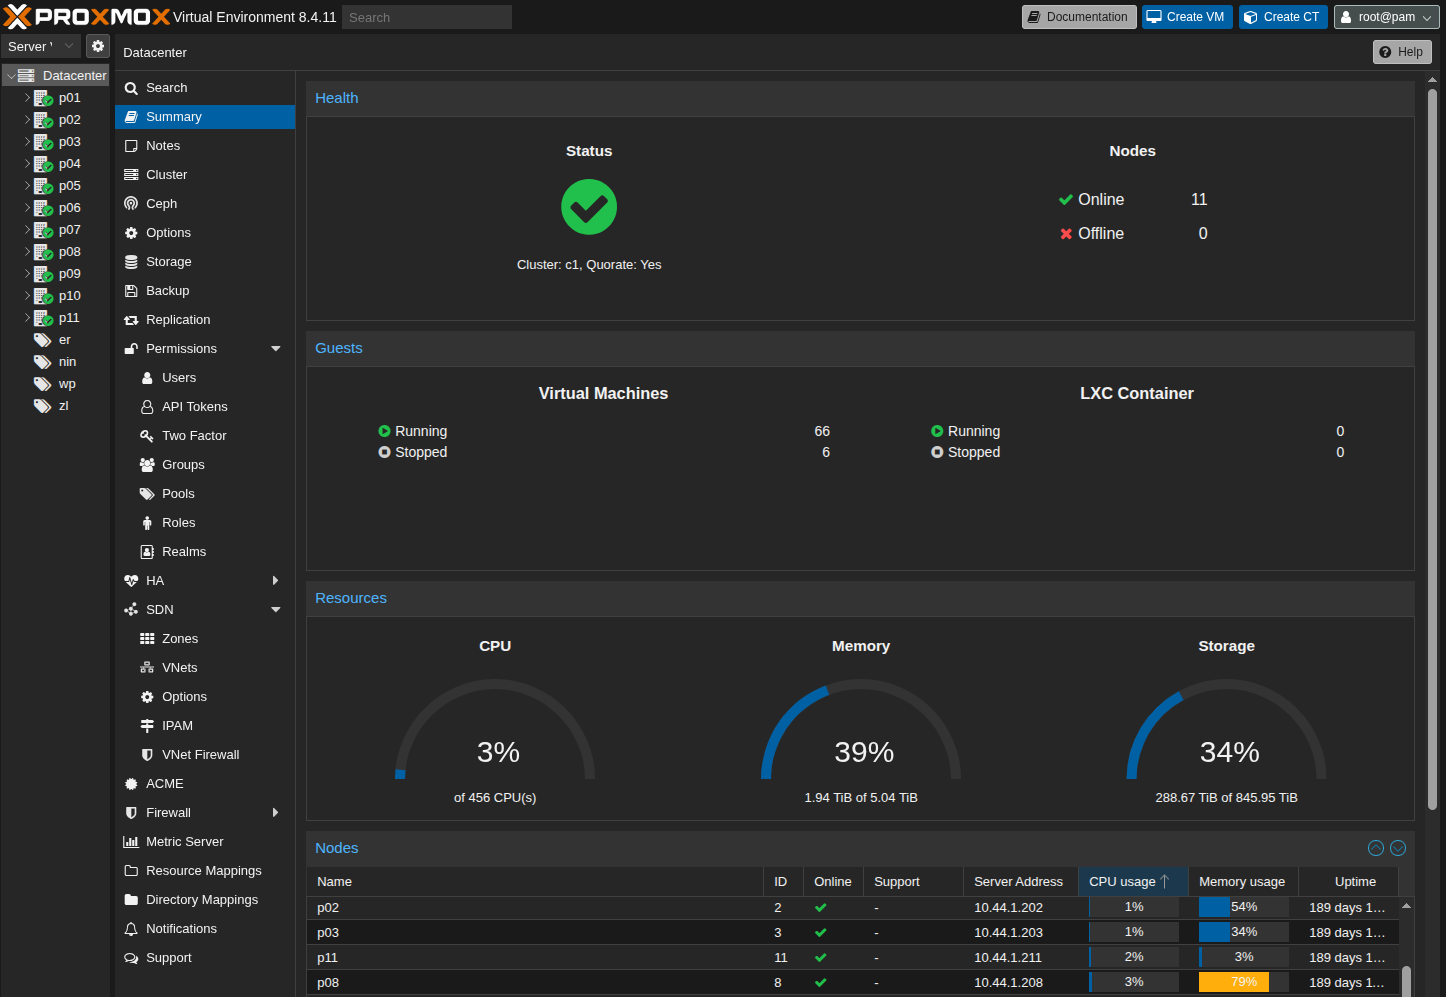
Task: Click the p08 node icon in tree
Action: pos(43,252)
